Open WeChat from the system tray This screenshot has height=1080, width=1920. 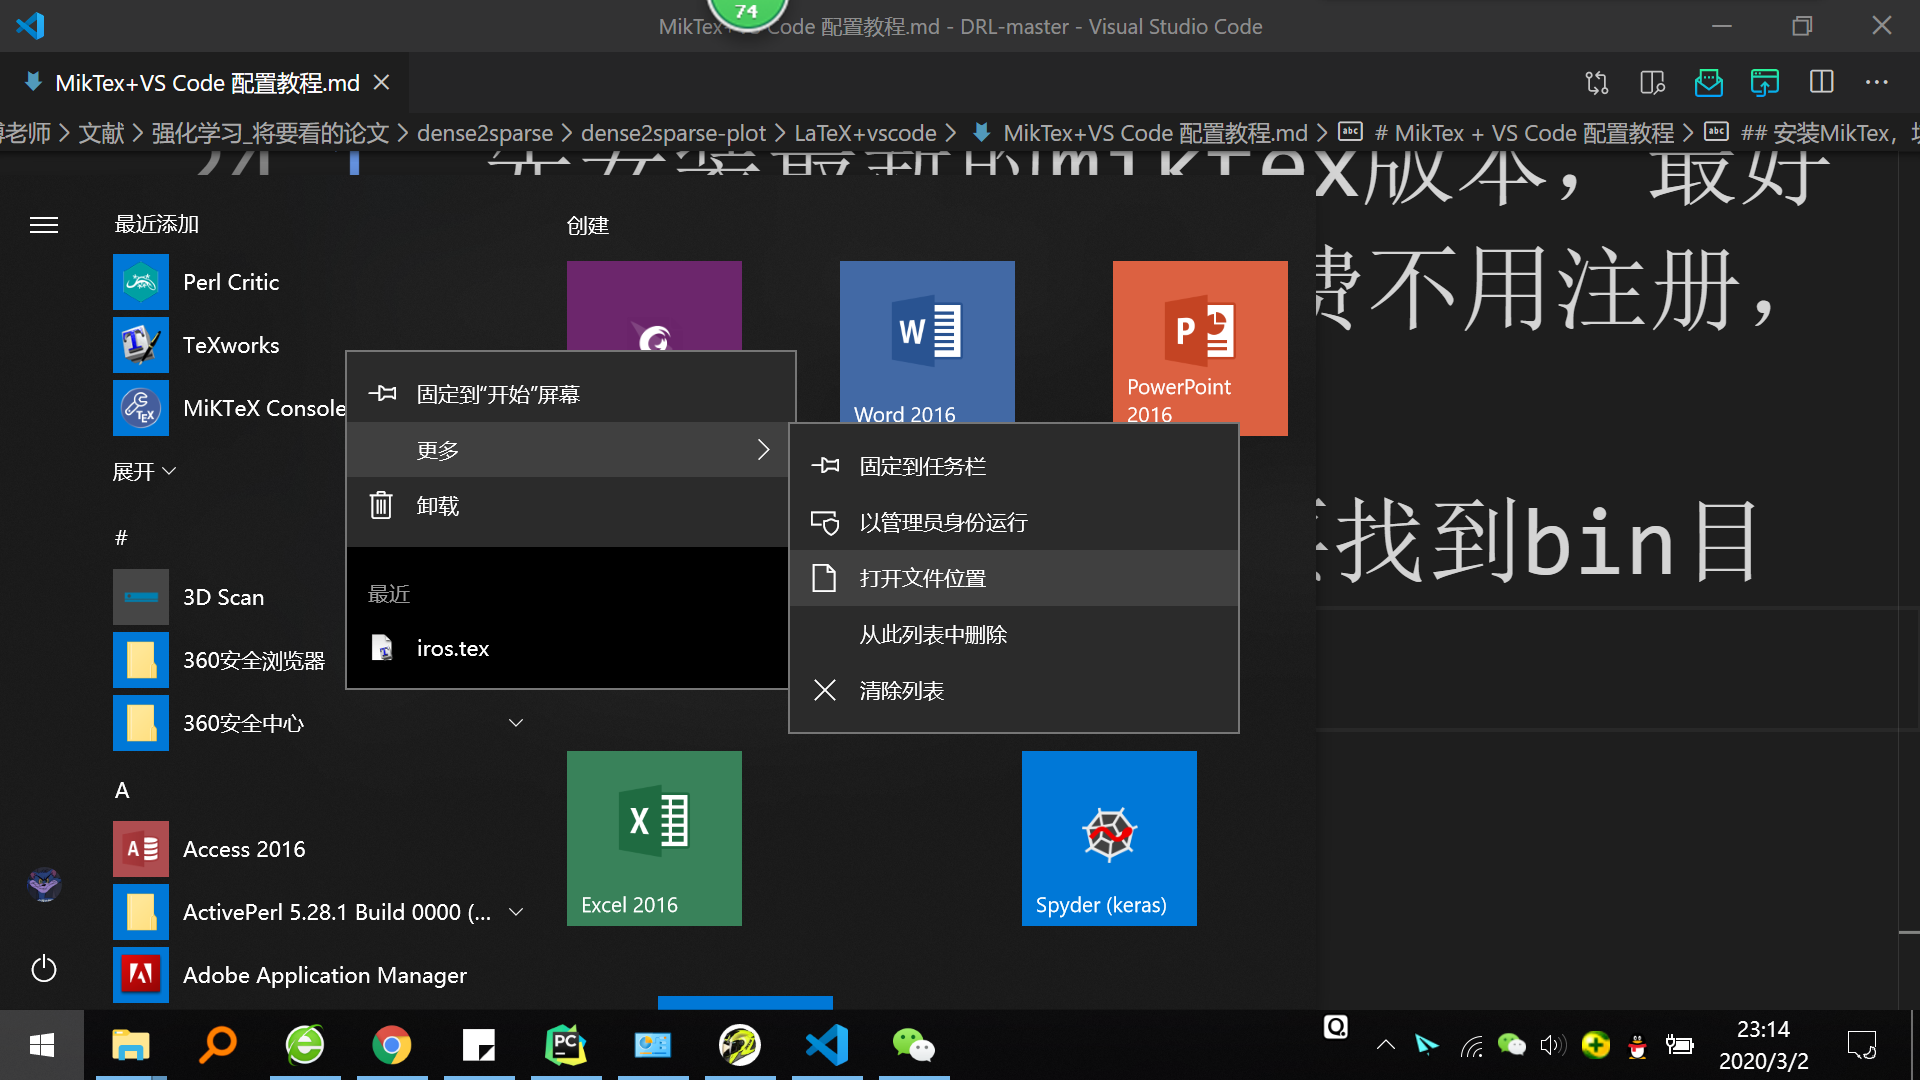1513,1044
